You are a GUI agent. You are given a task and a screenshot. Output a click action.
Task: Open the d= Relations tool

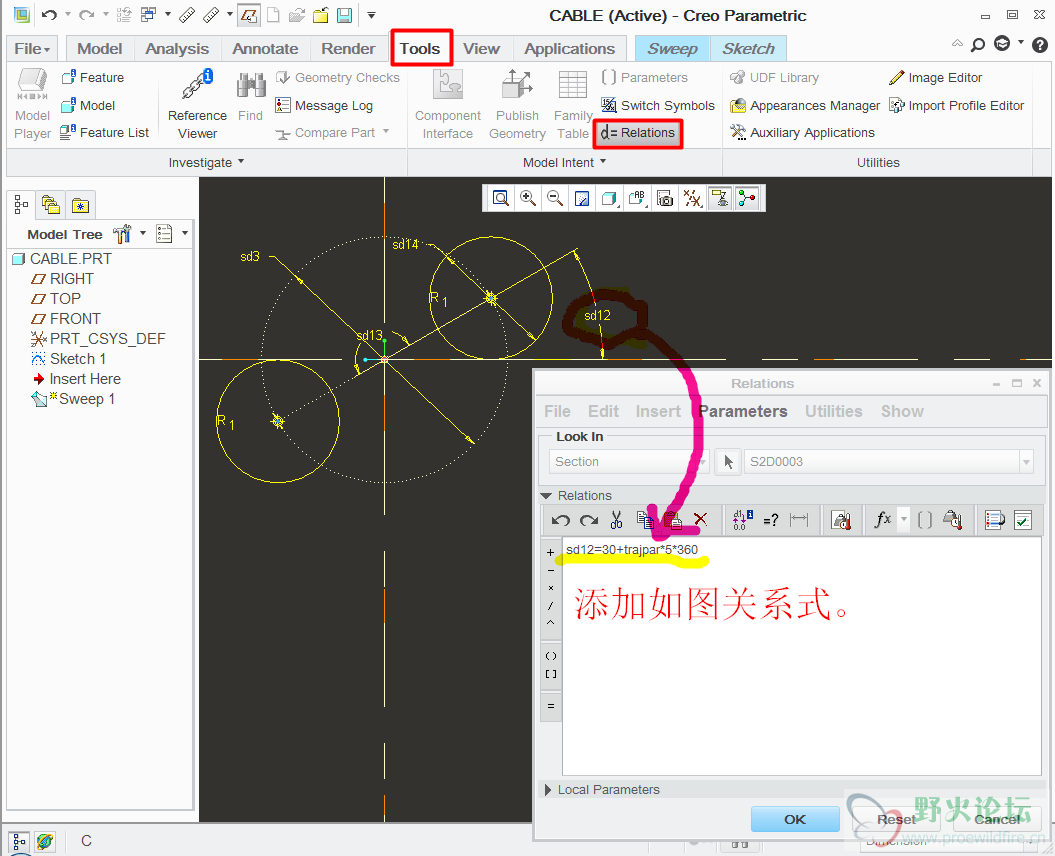(638, 133)
